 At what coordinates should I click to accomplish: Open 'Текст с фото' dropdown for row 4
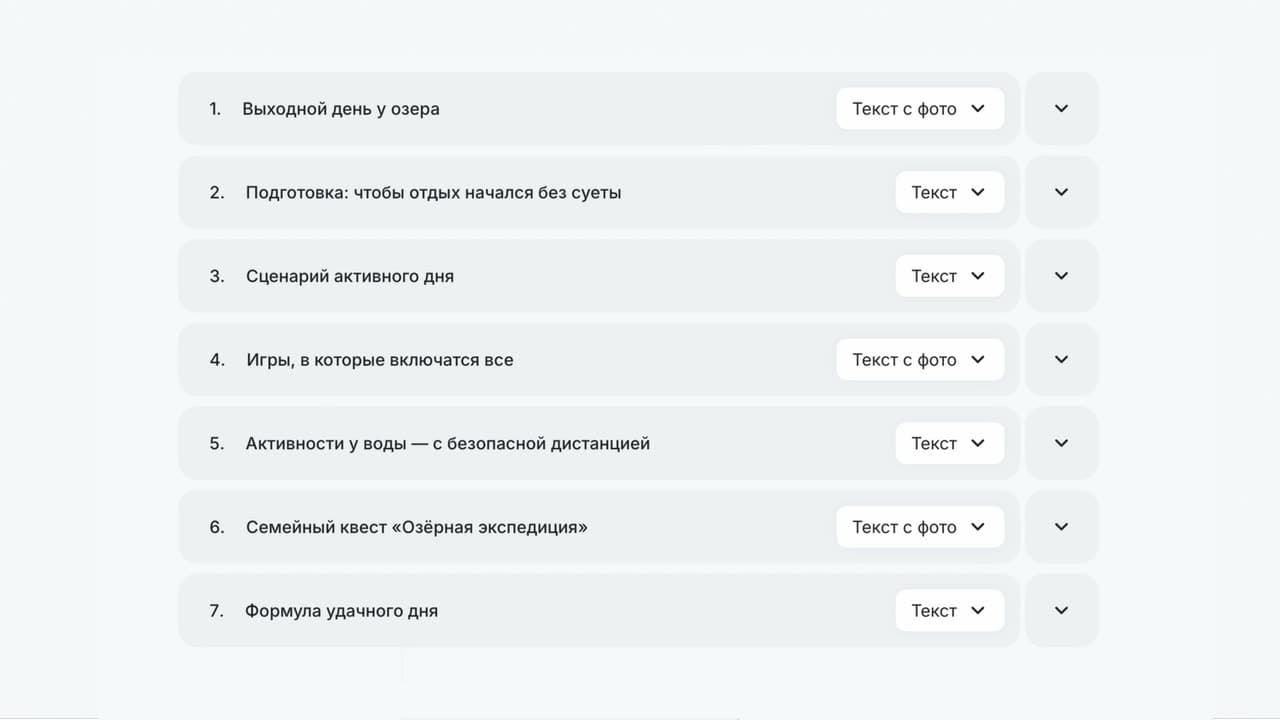coord(920,359)
